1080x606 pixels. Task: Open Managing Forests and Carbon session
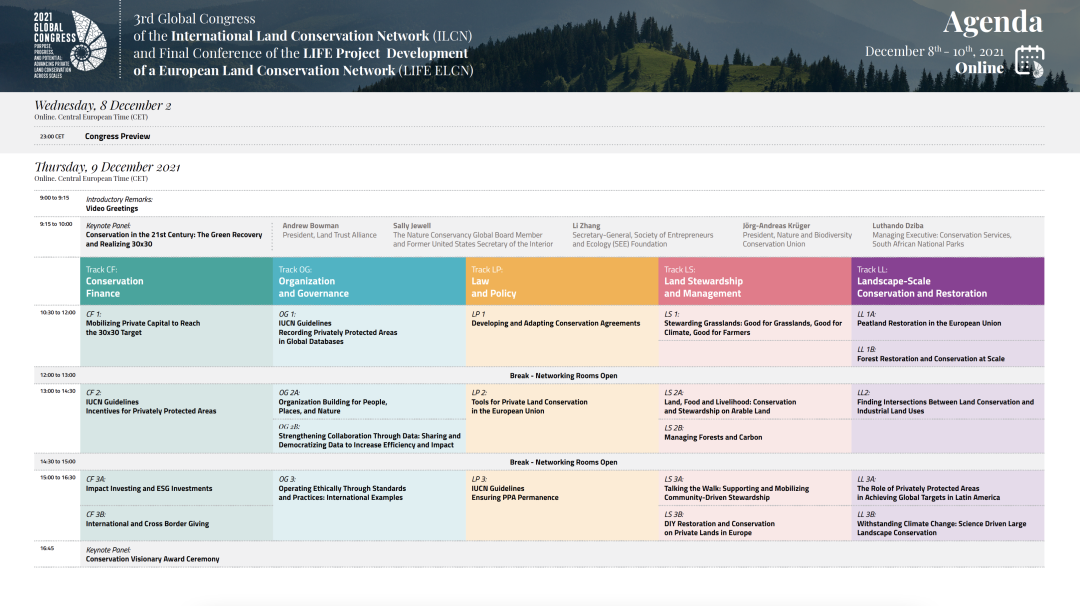[x=713, y=437]
